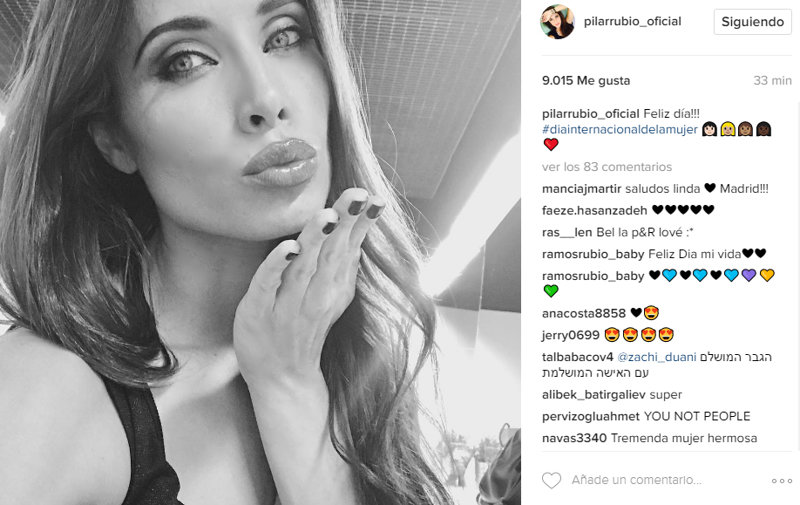Click pilarrubio_oficial username in the header
The width and height of the screenshot is (800, 505).
[633, 21]
